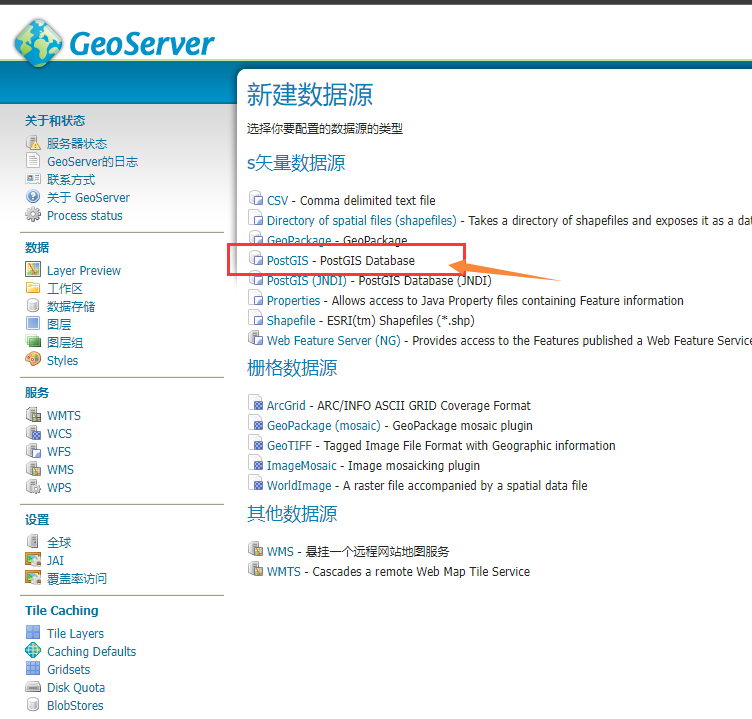Viewport: 752px width, 719px height.
Task: Click the data stores cylinder icon
Action: [x=33, y=306]
